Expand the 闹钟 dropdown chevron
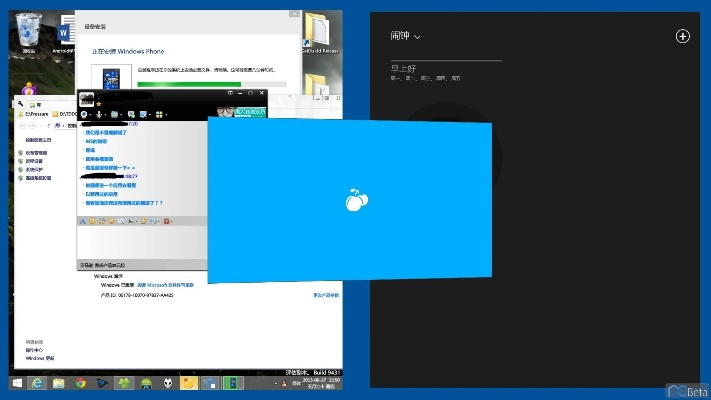The width and height of the screenshot is (711, 400). pos(418,37)
